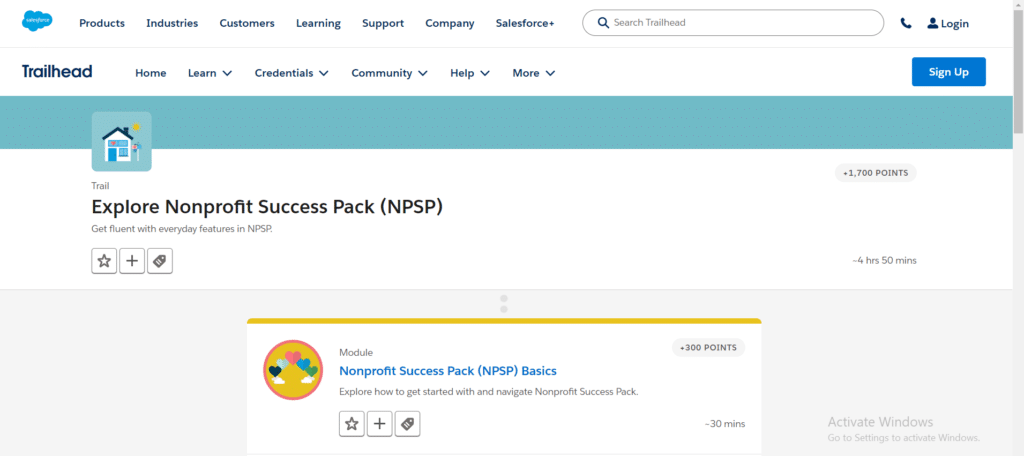Click the Trailhead logo
The height and width of the screenshot is (456, 1024).
[57, 72]
